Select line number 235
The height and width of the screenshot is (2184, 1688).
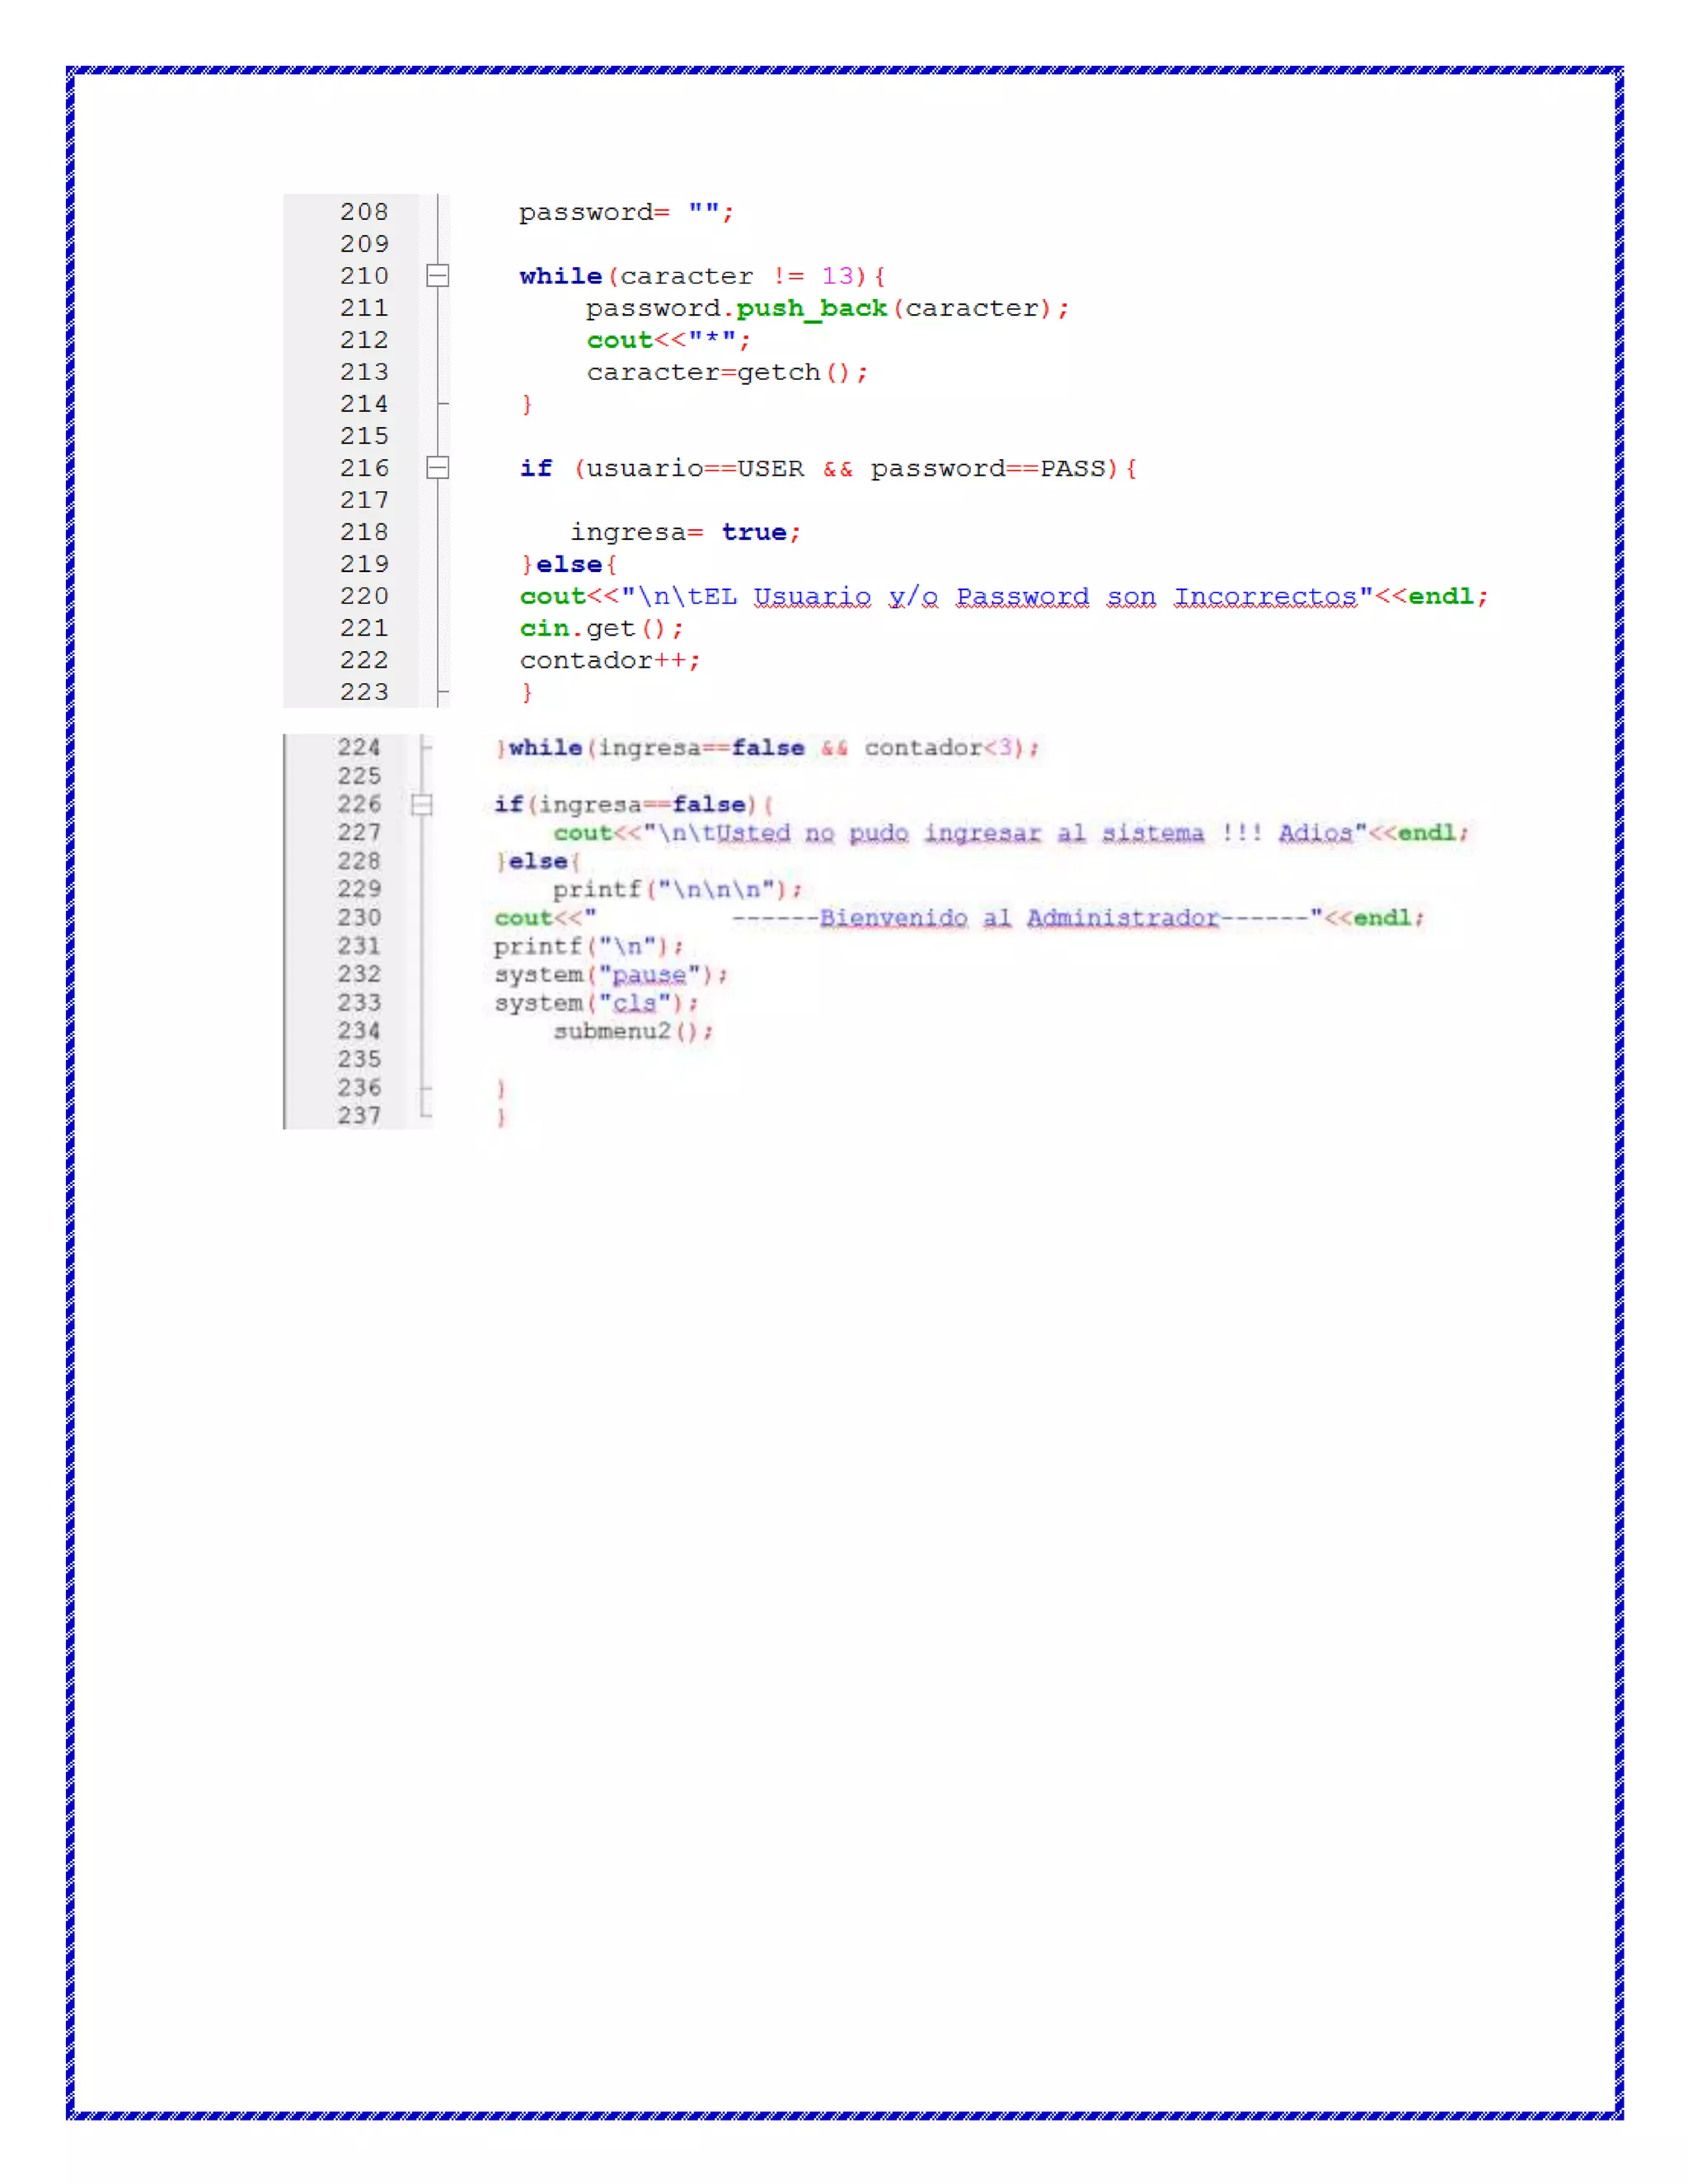[x=359, y=1059]
